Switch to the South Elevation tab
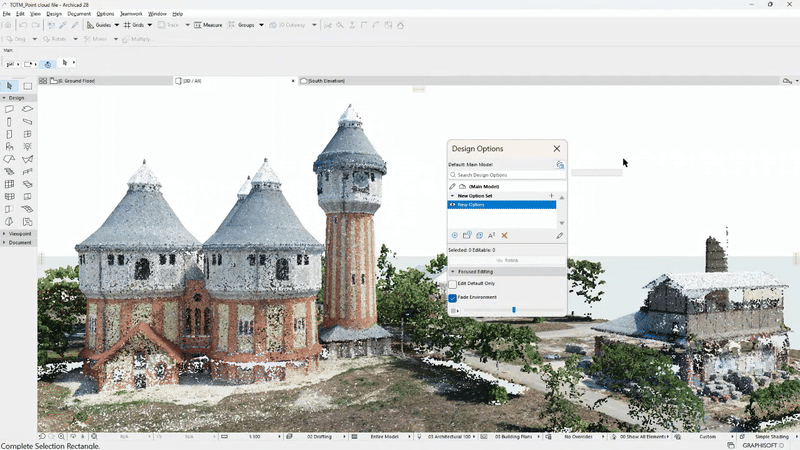The height and width of the screenshot is (450, 800). coord(325,80)
